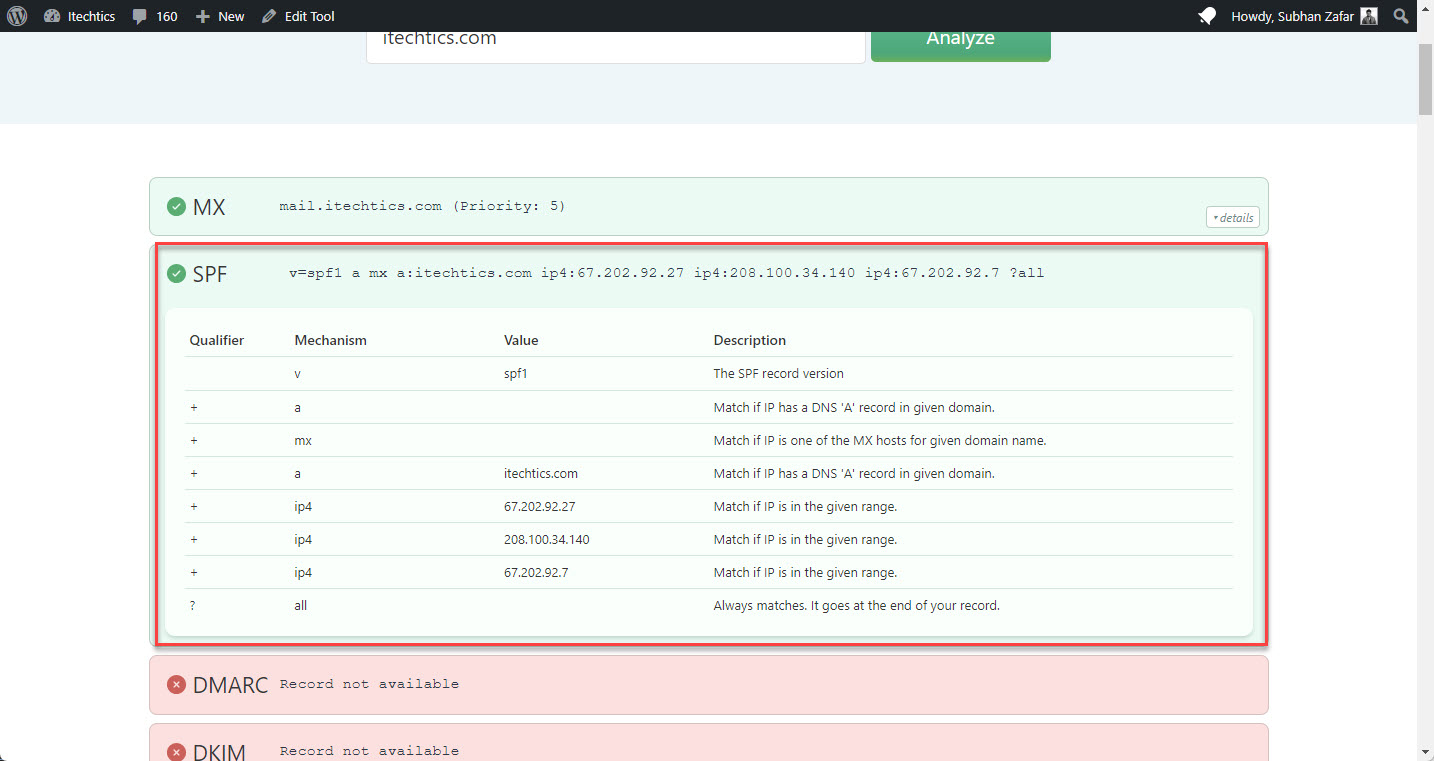Click the Description column header

pos(750,340)
